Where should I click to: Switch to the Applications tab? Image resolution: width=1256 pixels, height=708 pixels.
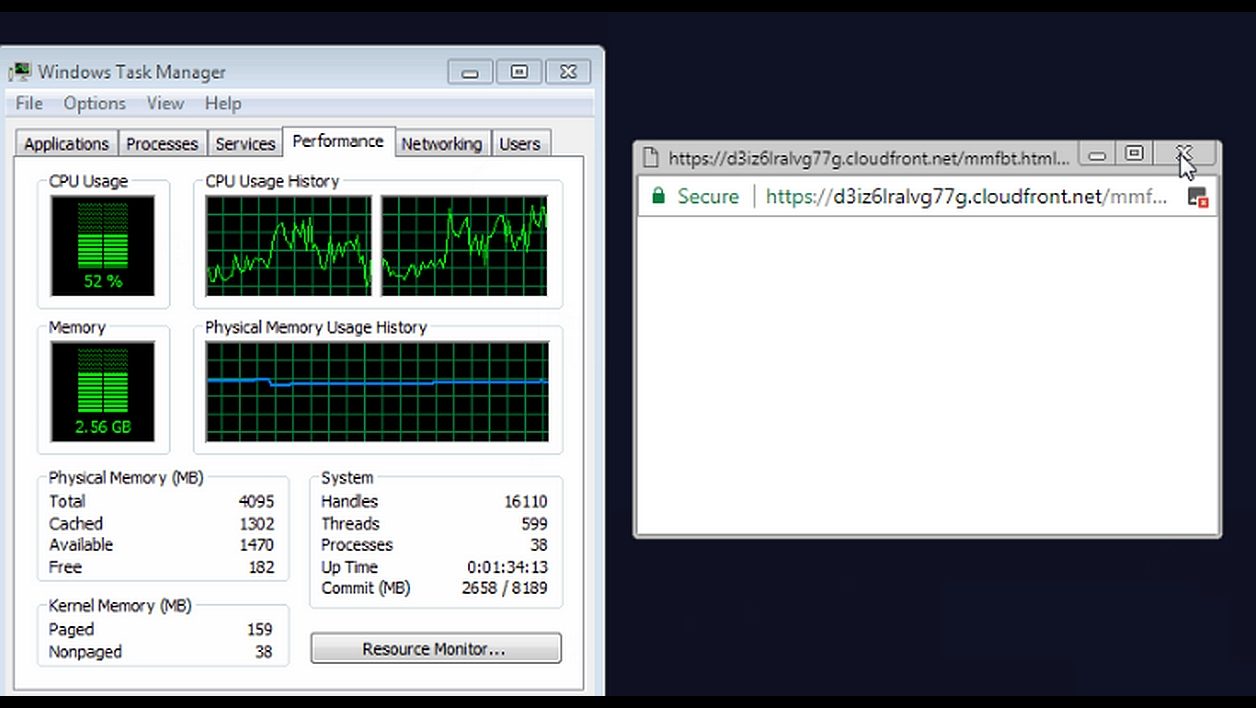[66, 144]
